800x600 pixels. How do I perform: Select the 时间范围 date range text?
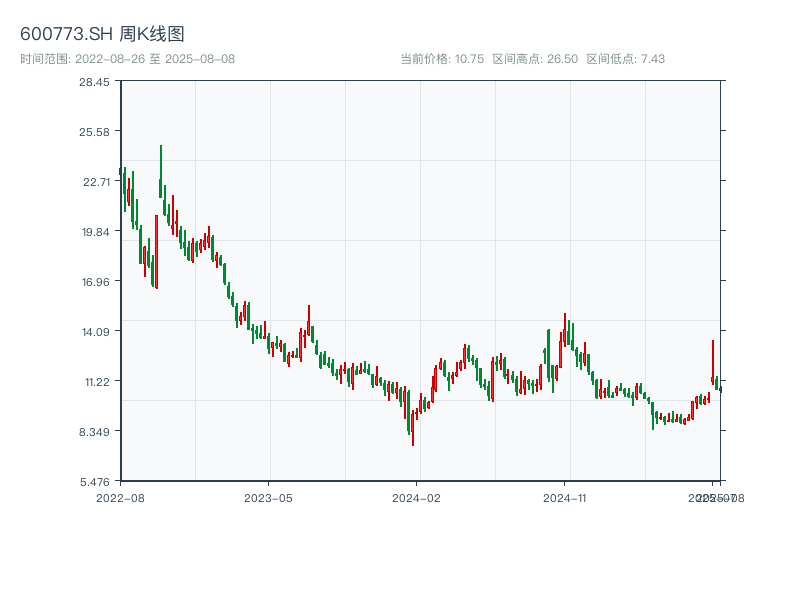[127, 59]
